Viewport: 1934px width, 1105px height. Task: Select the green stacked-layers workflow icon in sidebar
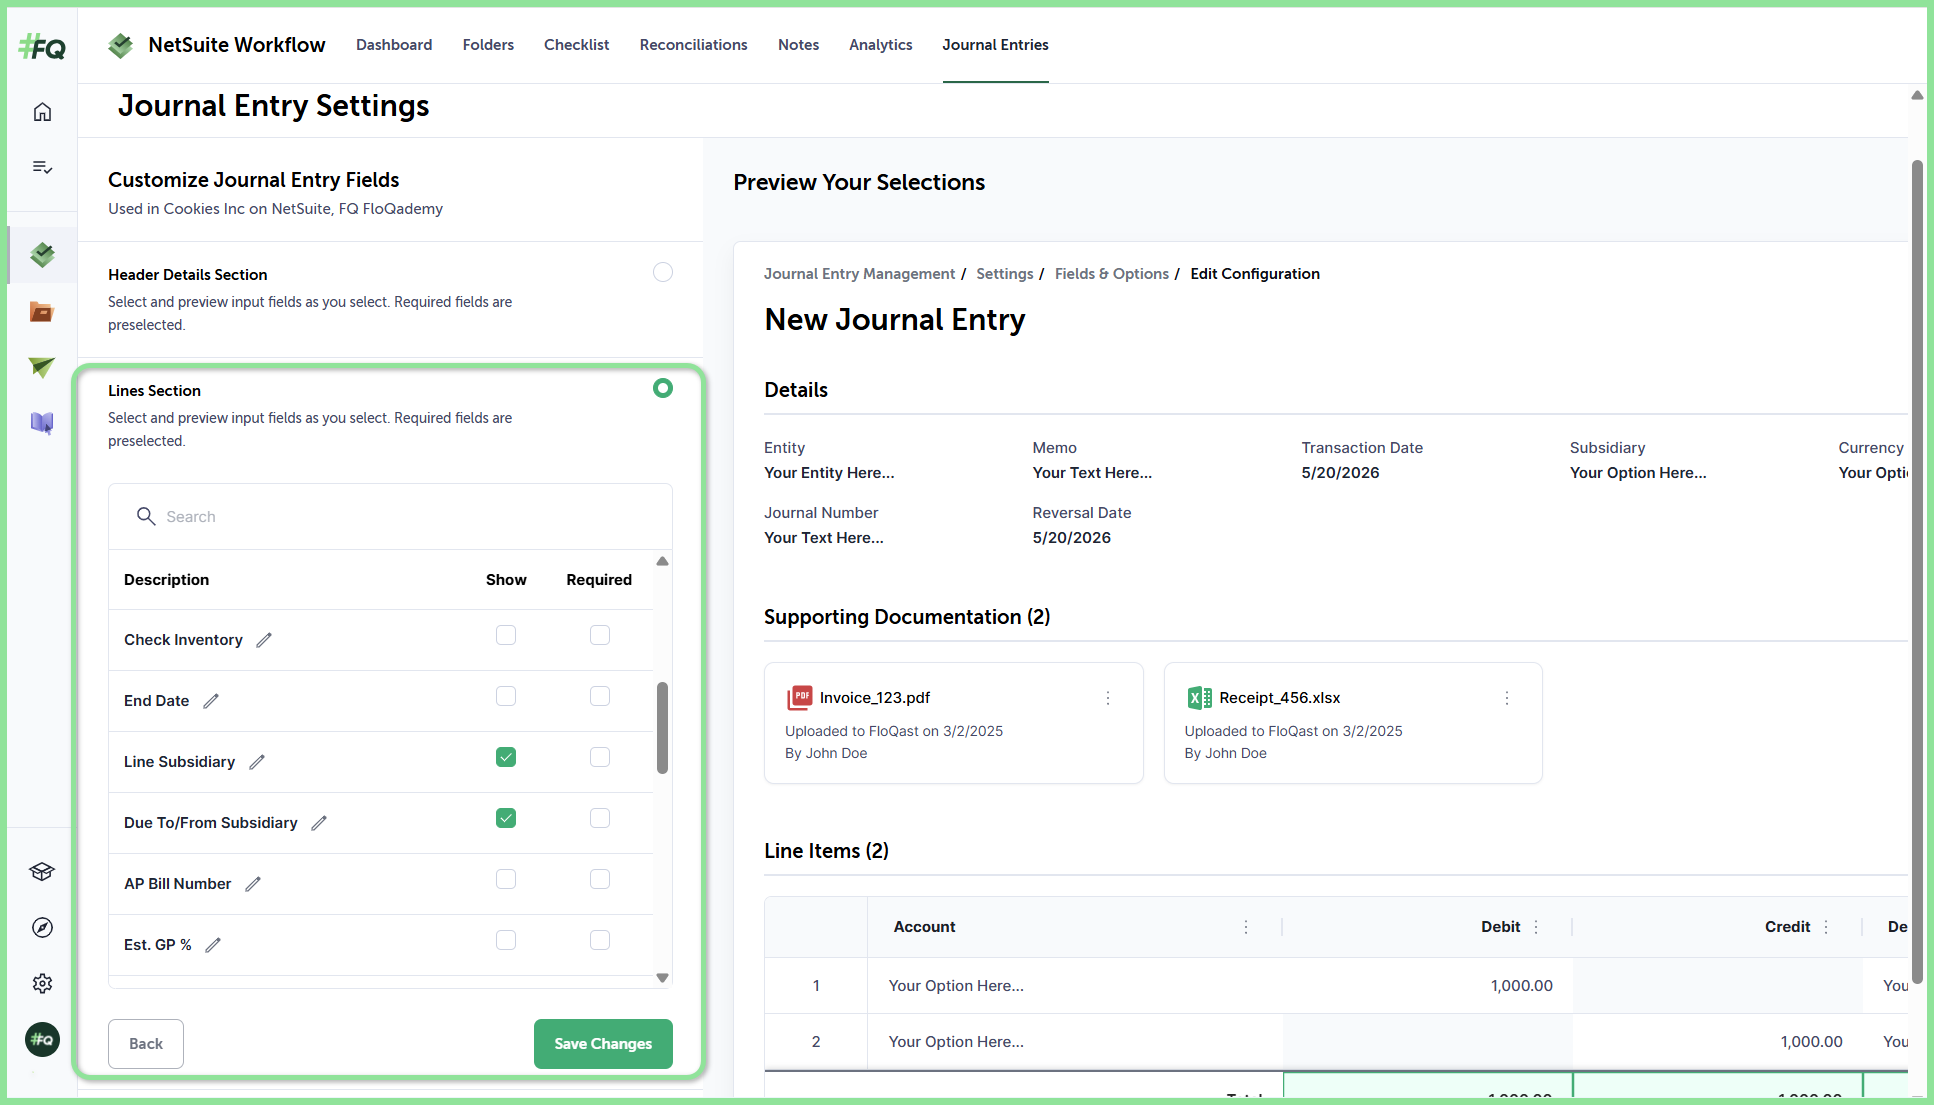[42, 255]
